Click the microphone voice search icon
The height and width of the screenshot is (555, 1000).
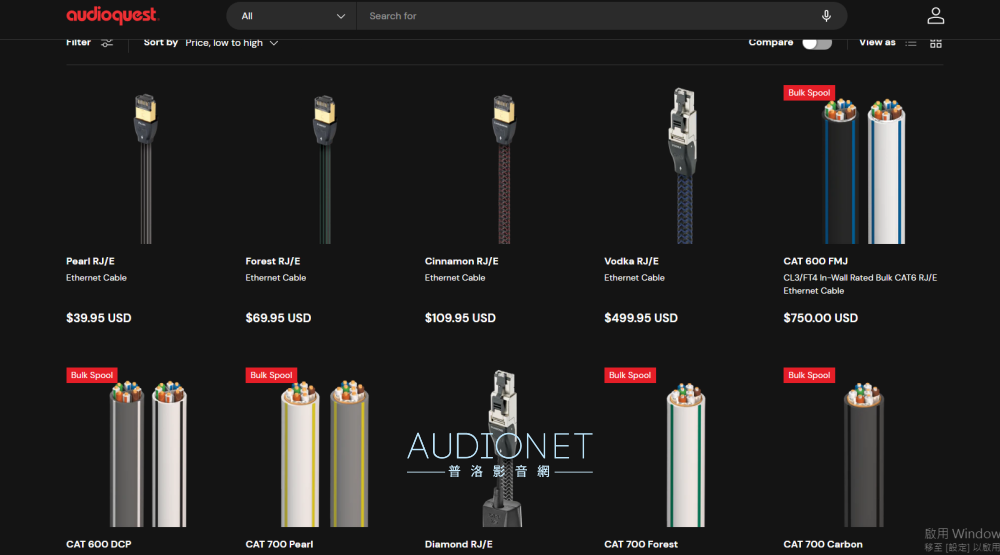tap(826, 16)
